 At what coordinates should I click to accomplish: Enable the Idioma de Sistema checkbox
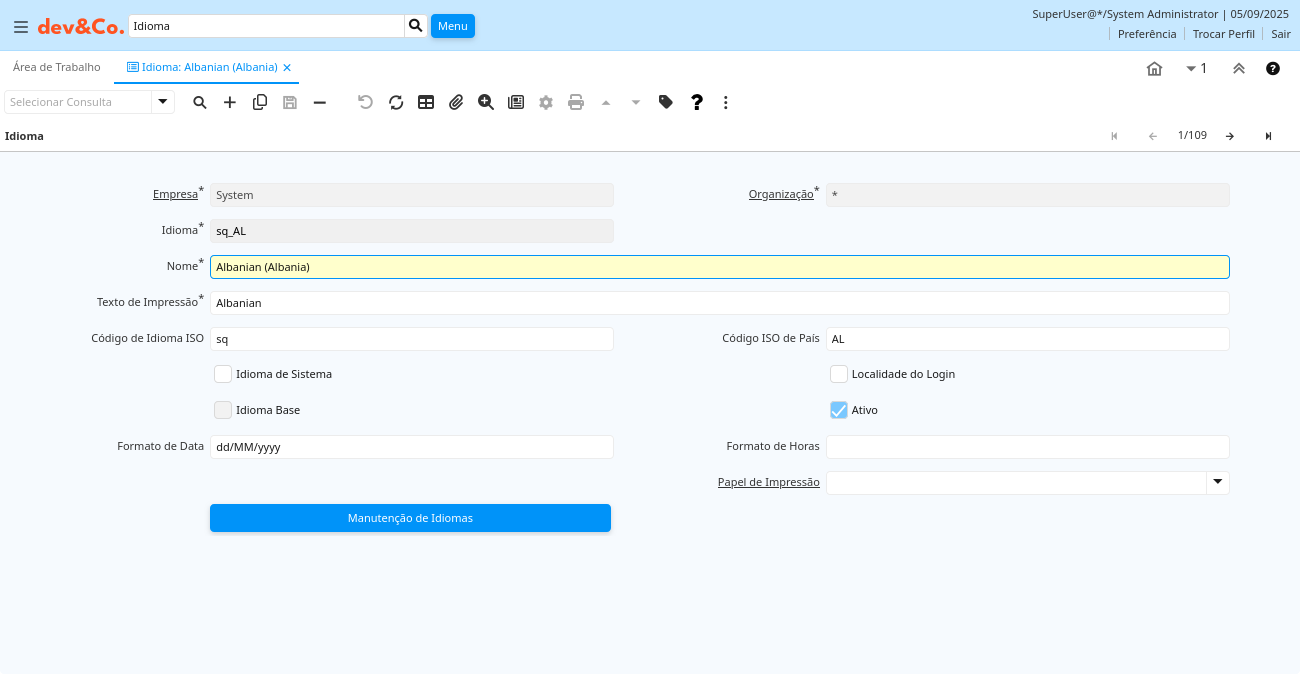[x=223, y=374]
